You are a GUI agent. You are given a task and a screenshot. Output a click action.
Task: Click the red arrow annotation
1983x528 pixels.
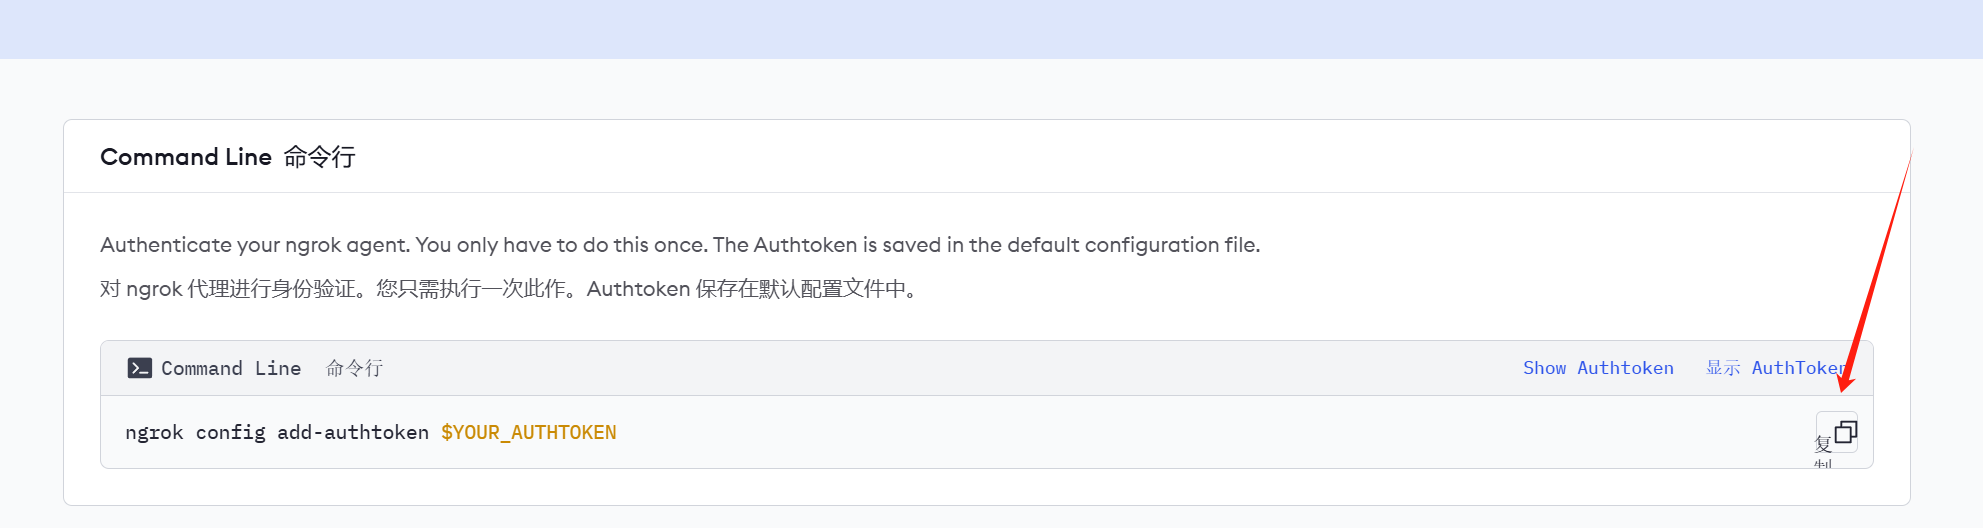tap(1876, 271)
